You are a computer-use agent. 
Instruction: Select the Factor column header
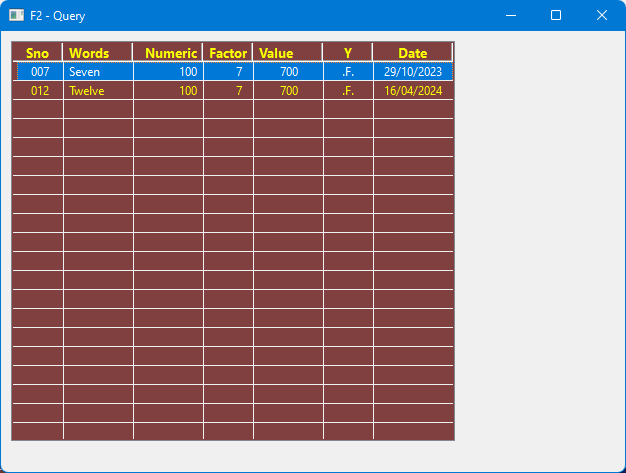coord(228,53)
